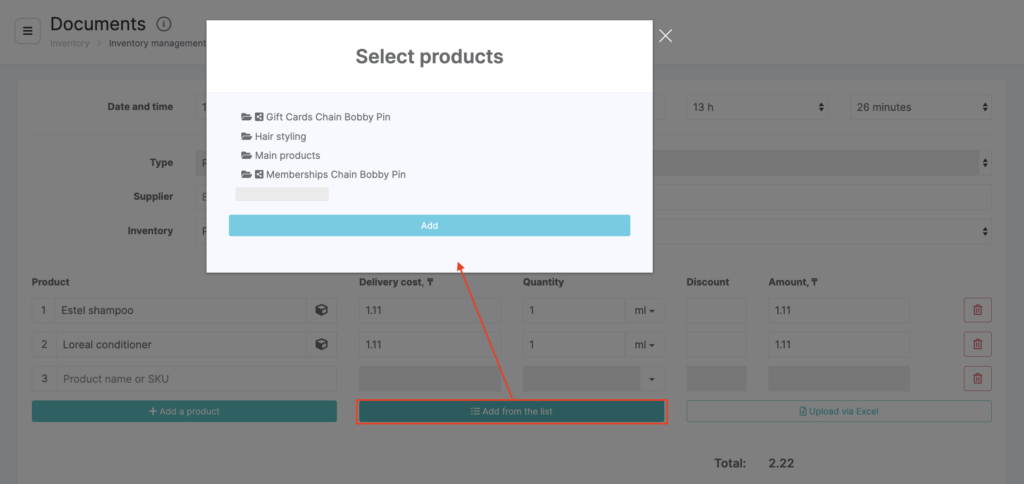Open the ml unit dropdown for Estel shampoo
The image size is (1024, 484).
tap(645, 311)
